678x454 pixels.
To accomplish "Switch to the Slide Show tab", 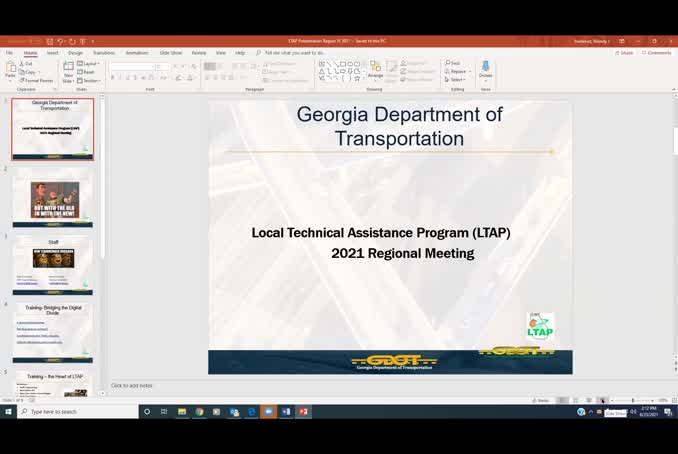I will (x=171, y=53).
